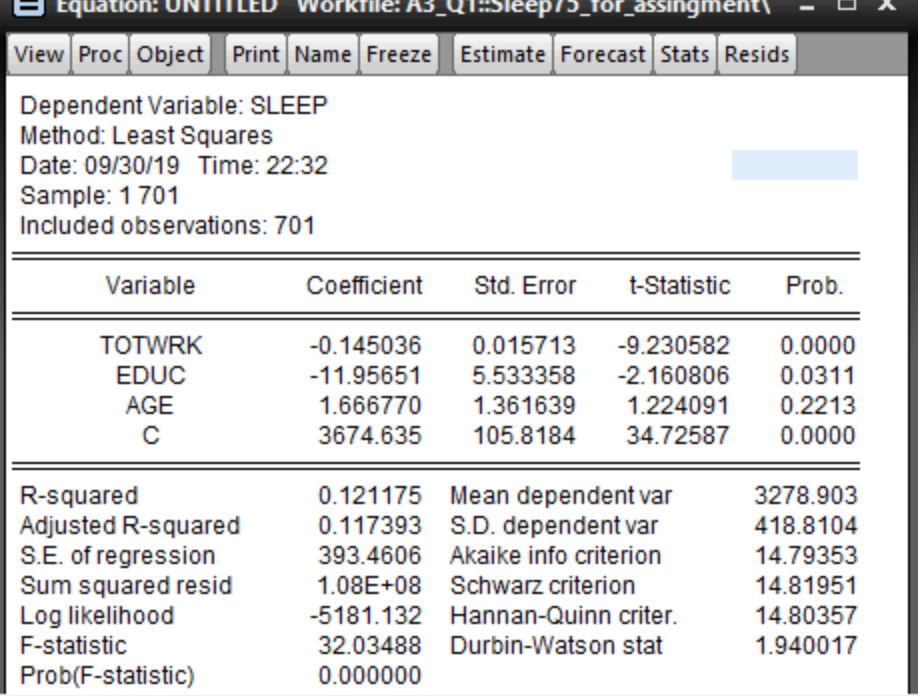Freeze the equation output
Screen dimensions: 918x696
[399, 54]
